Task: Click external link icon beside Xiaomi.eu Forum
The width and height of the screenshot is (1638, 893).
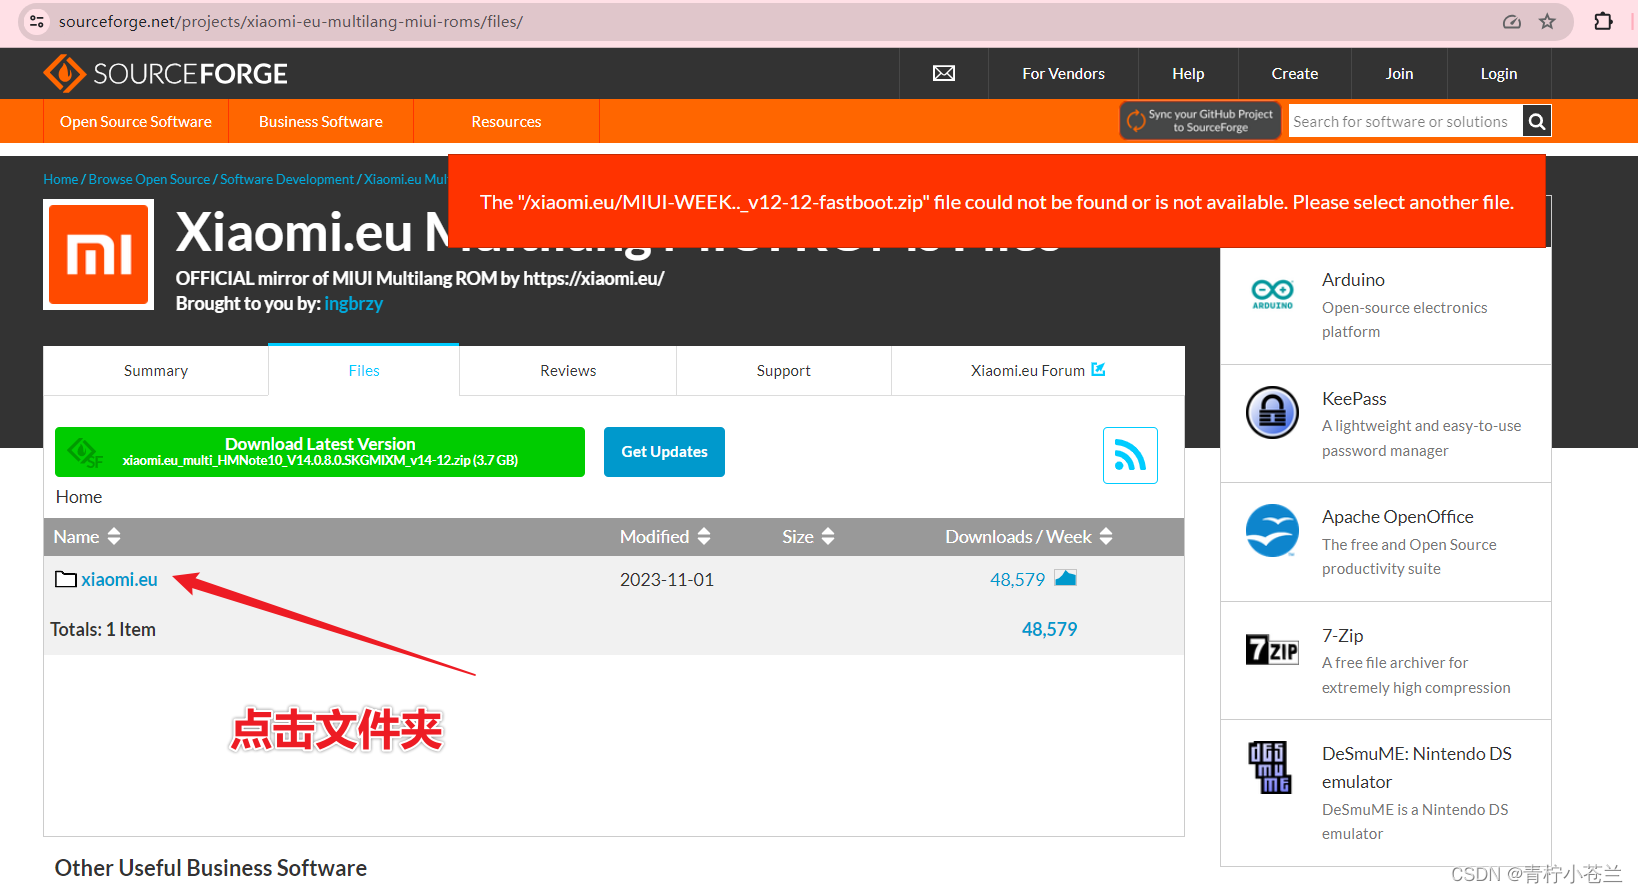Action: click(1098, 369)
